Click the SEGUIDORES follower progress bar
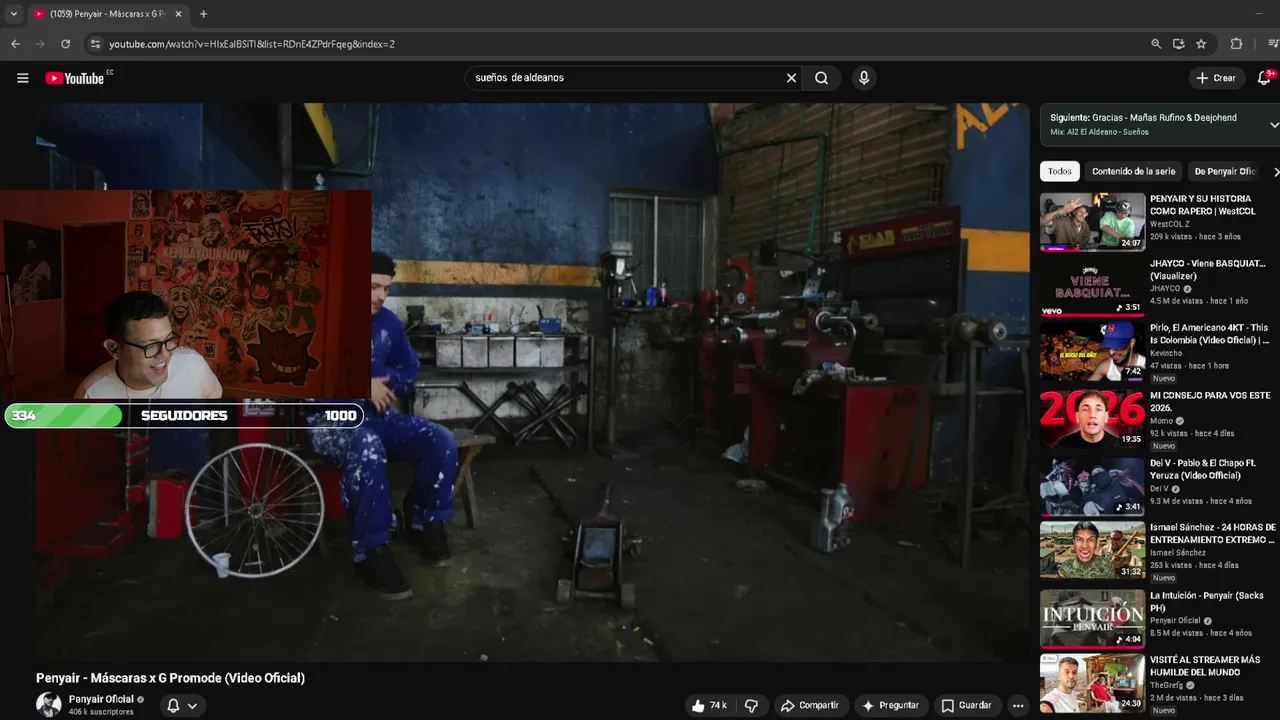The width and height of the screenshot is (1280, 720). coord(184,415)
